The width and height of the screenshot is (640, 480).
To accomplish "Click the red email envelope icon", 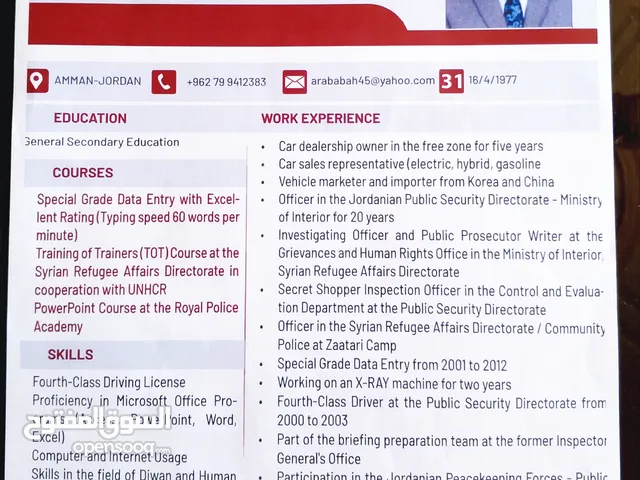I will tap(294, 82).
